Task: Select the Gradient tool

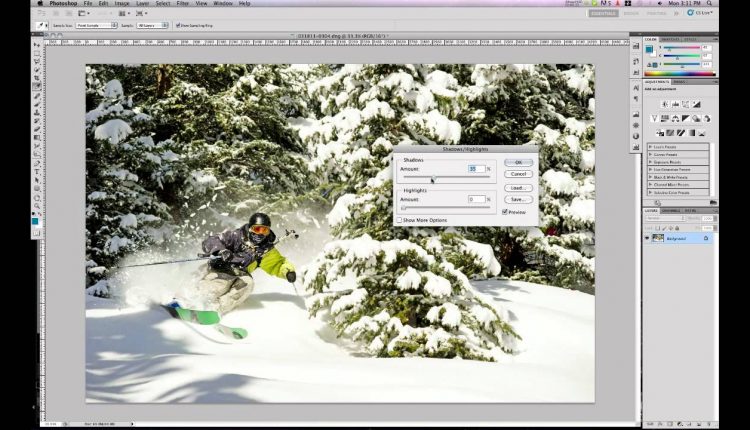Action: click(x=37, y=137)
